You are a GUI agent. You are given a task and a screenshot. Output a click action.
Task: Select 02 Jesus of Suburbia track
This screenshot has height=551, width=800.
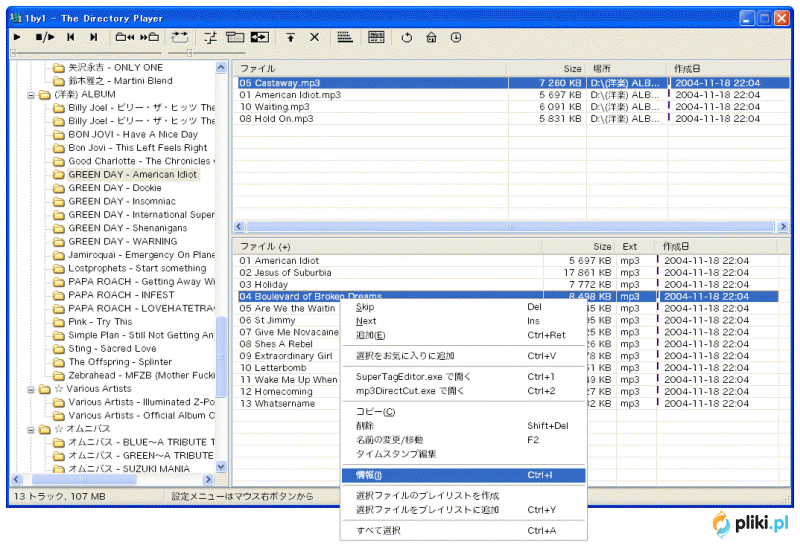[x=286, y=272]
